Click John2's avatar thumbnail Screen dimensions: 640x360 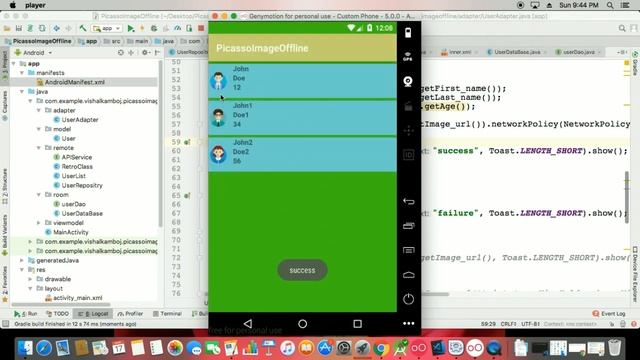[x=218, y=154]
